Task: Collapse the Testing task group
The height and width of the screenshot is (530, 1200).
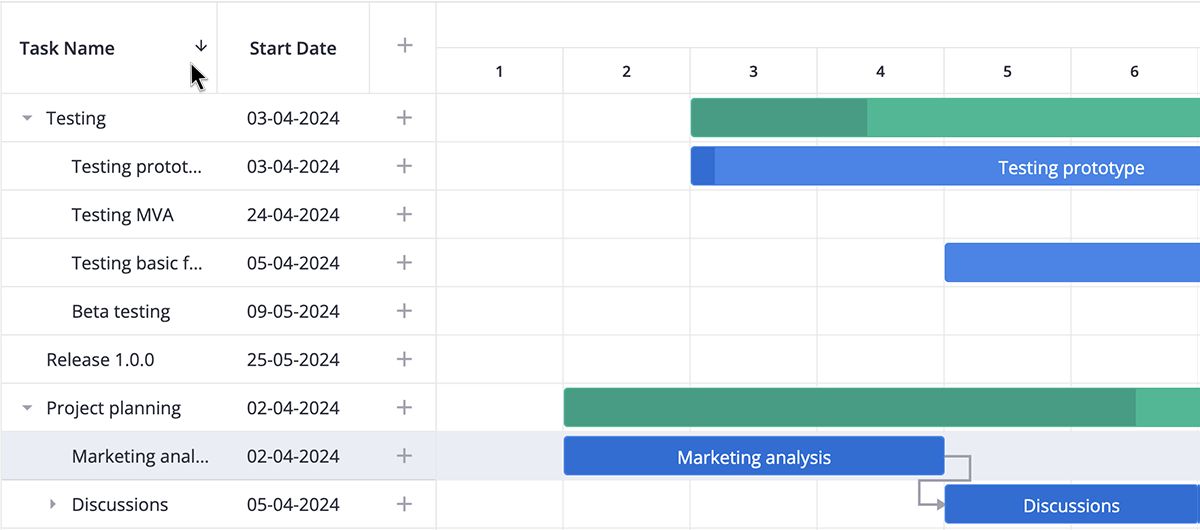Action: 27,118
